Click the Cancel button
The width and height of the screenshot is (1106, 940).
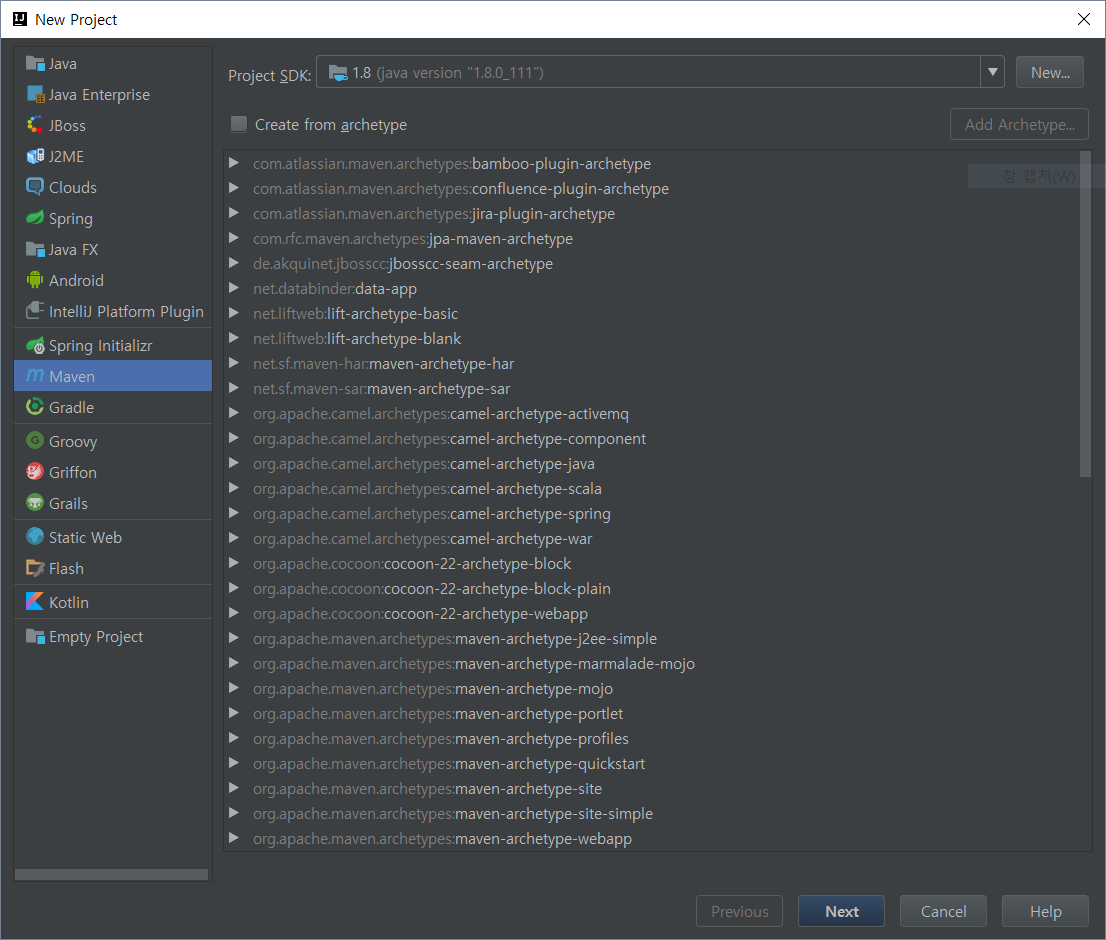click(x=943, y=911)
